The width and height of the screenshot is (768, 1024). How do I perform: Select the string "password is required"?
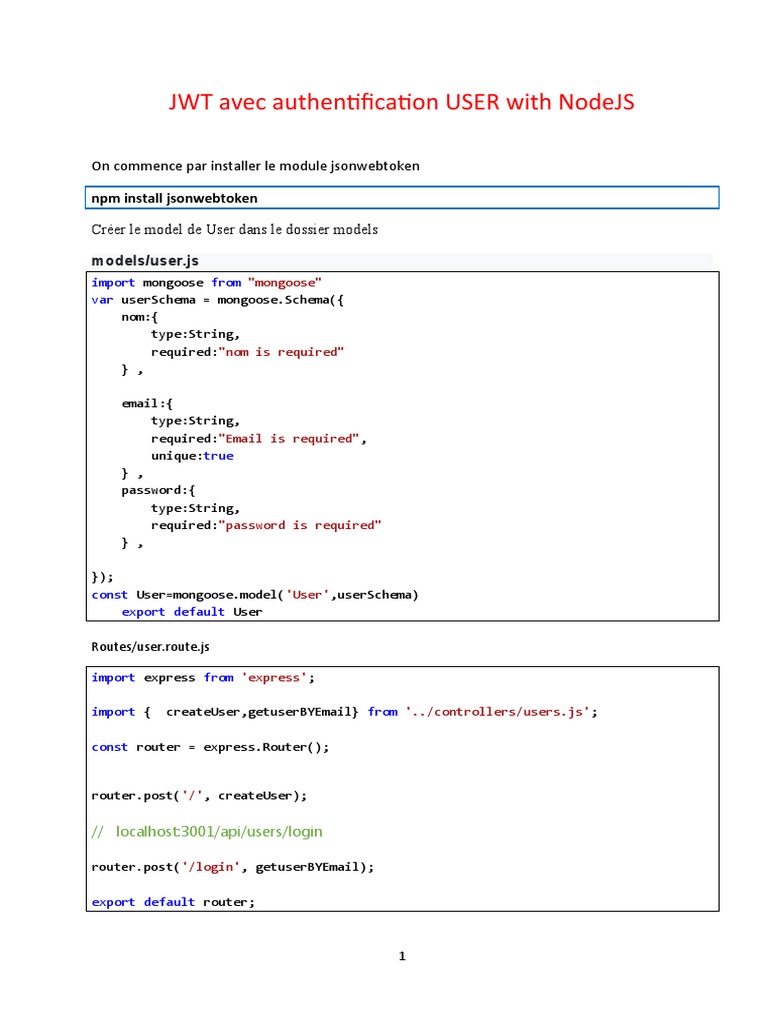pyautogui.click(x=300, y=525)
